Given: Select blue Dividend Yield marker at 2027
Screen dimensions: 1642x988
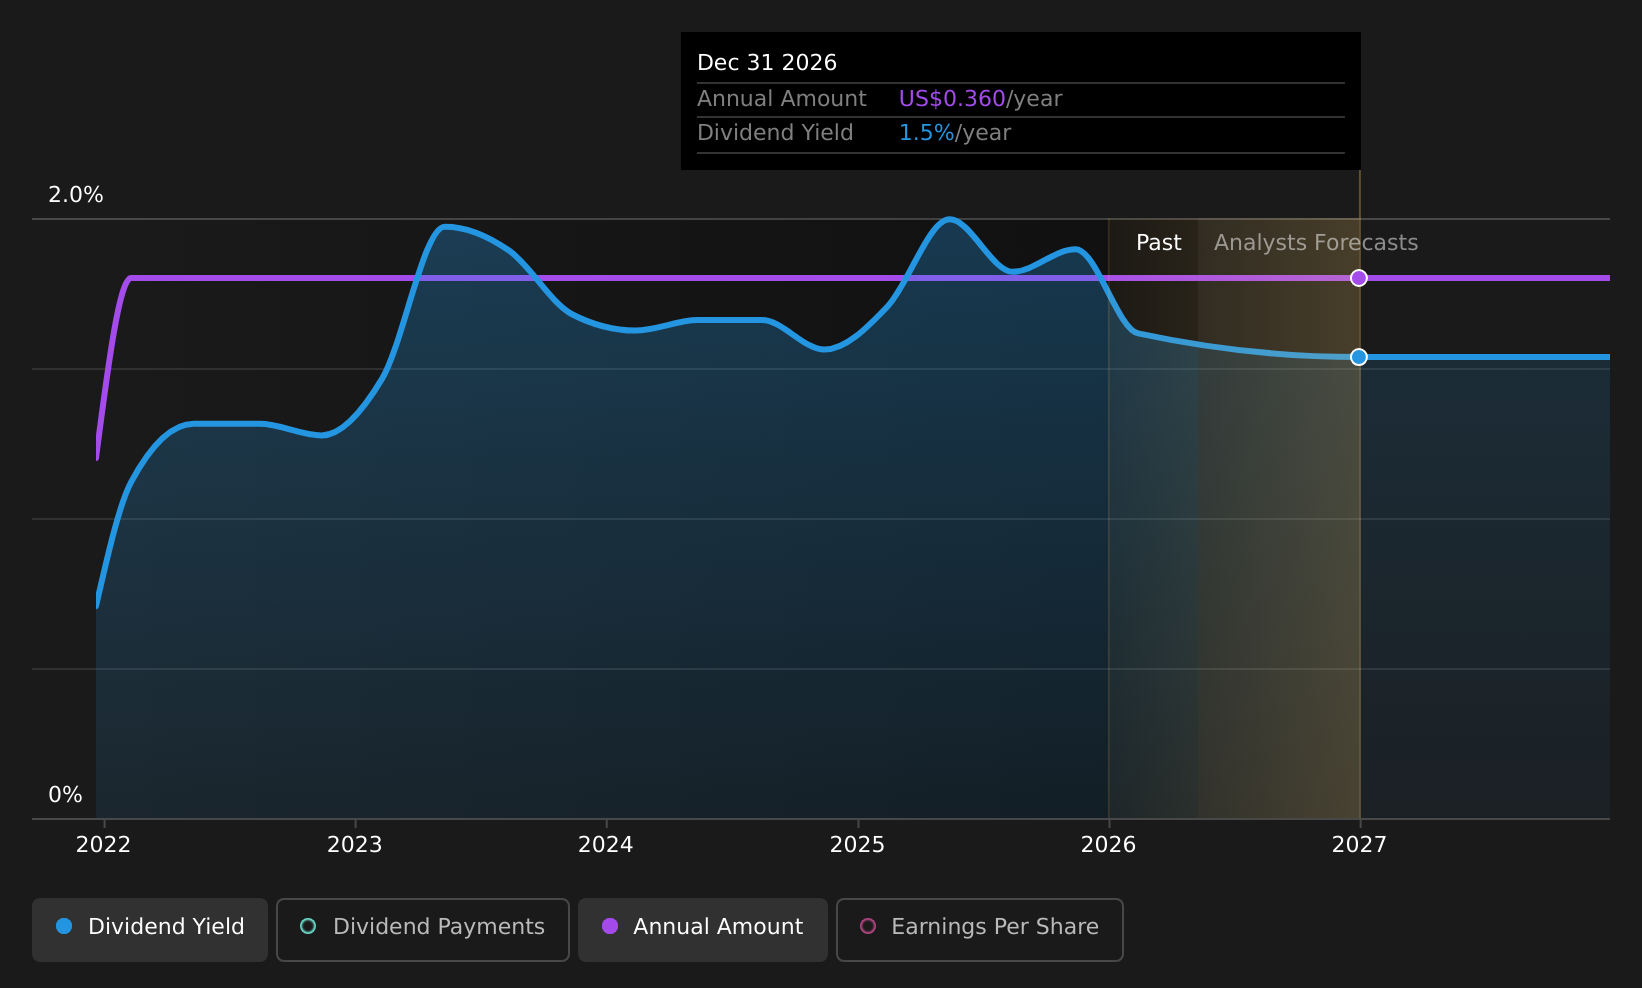Looking at the screenshot, I should pos(1359,357).
